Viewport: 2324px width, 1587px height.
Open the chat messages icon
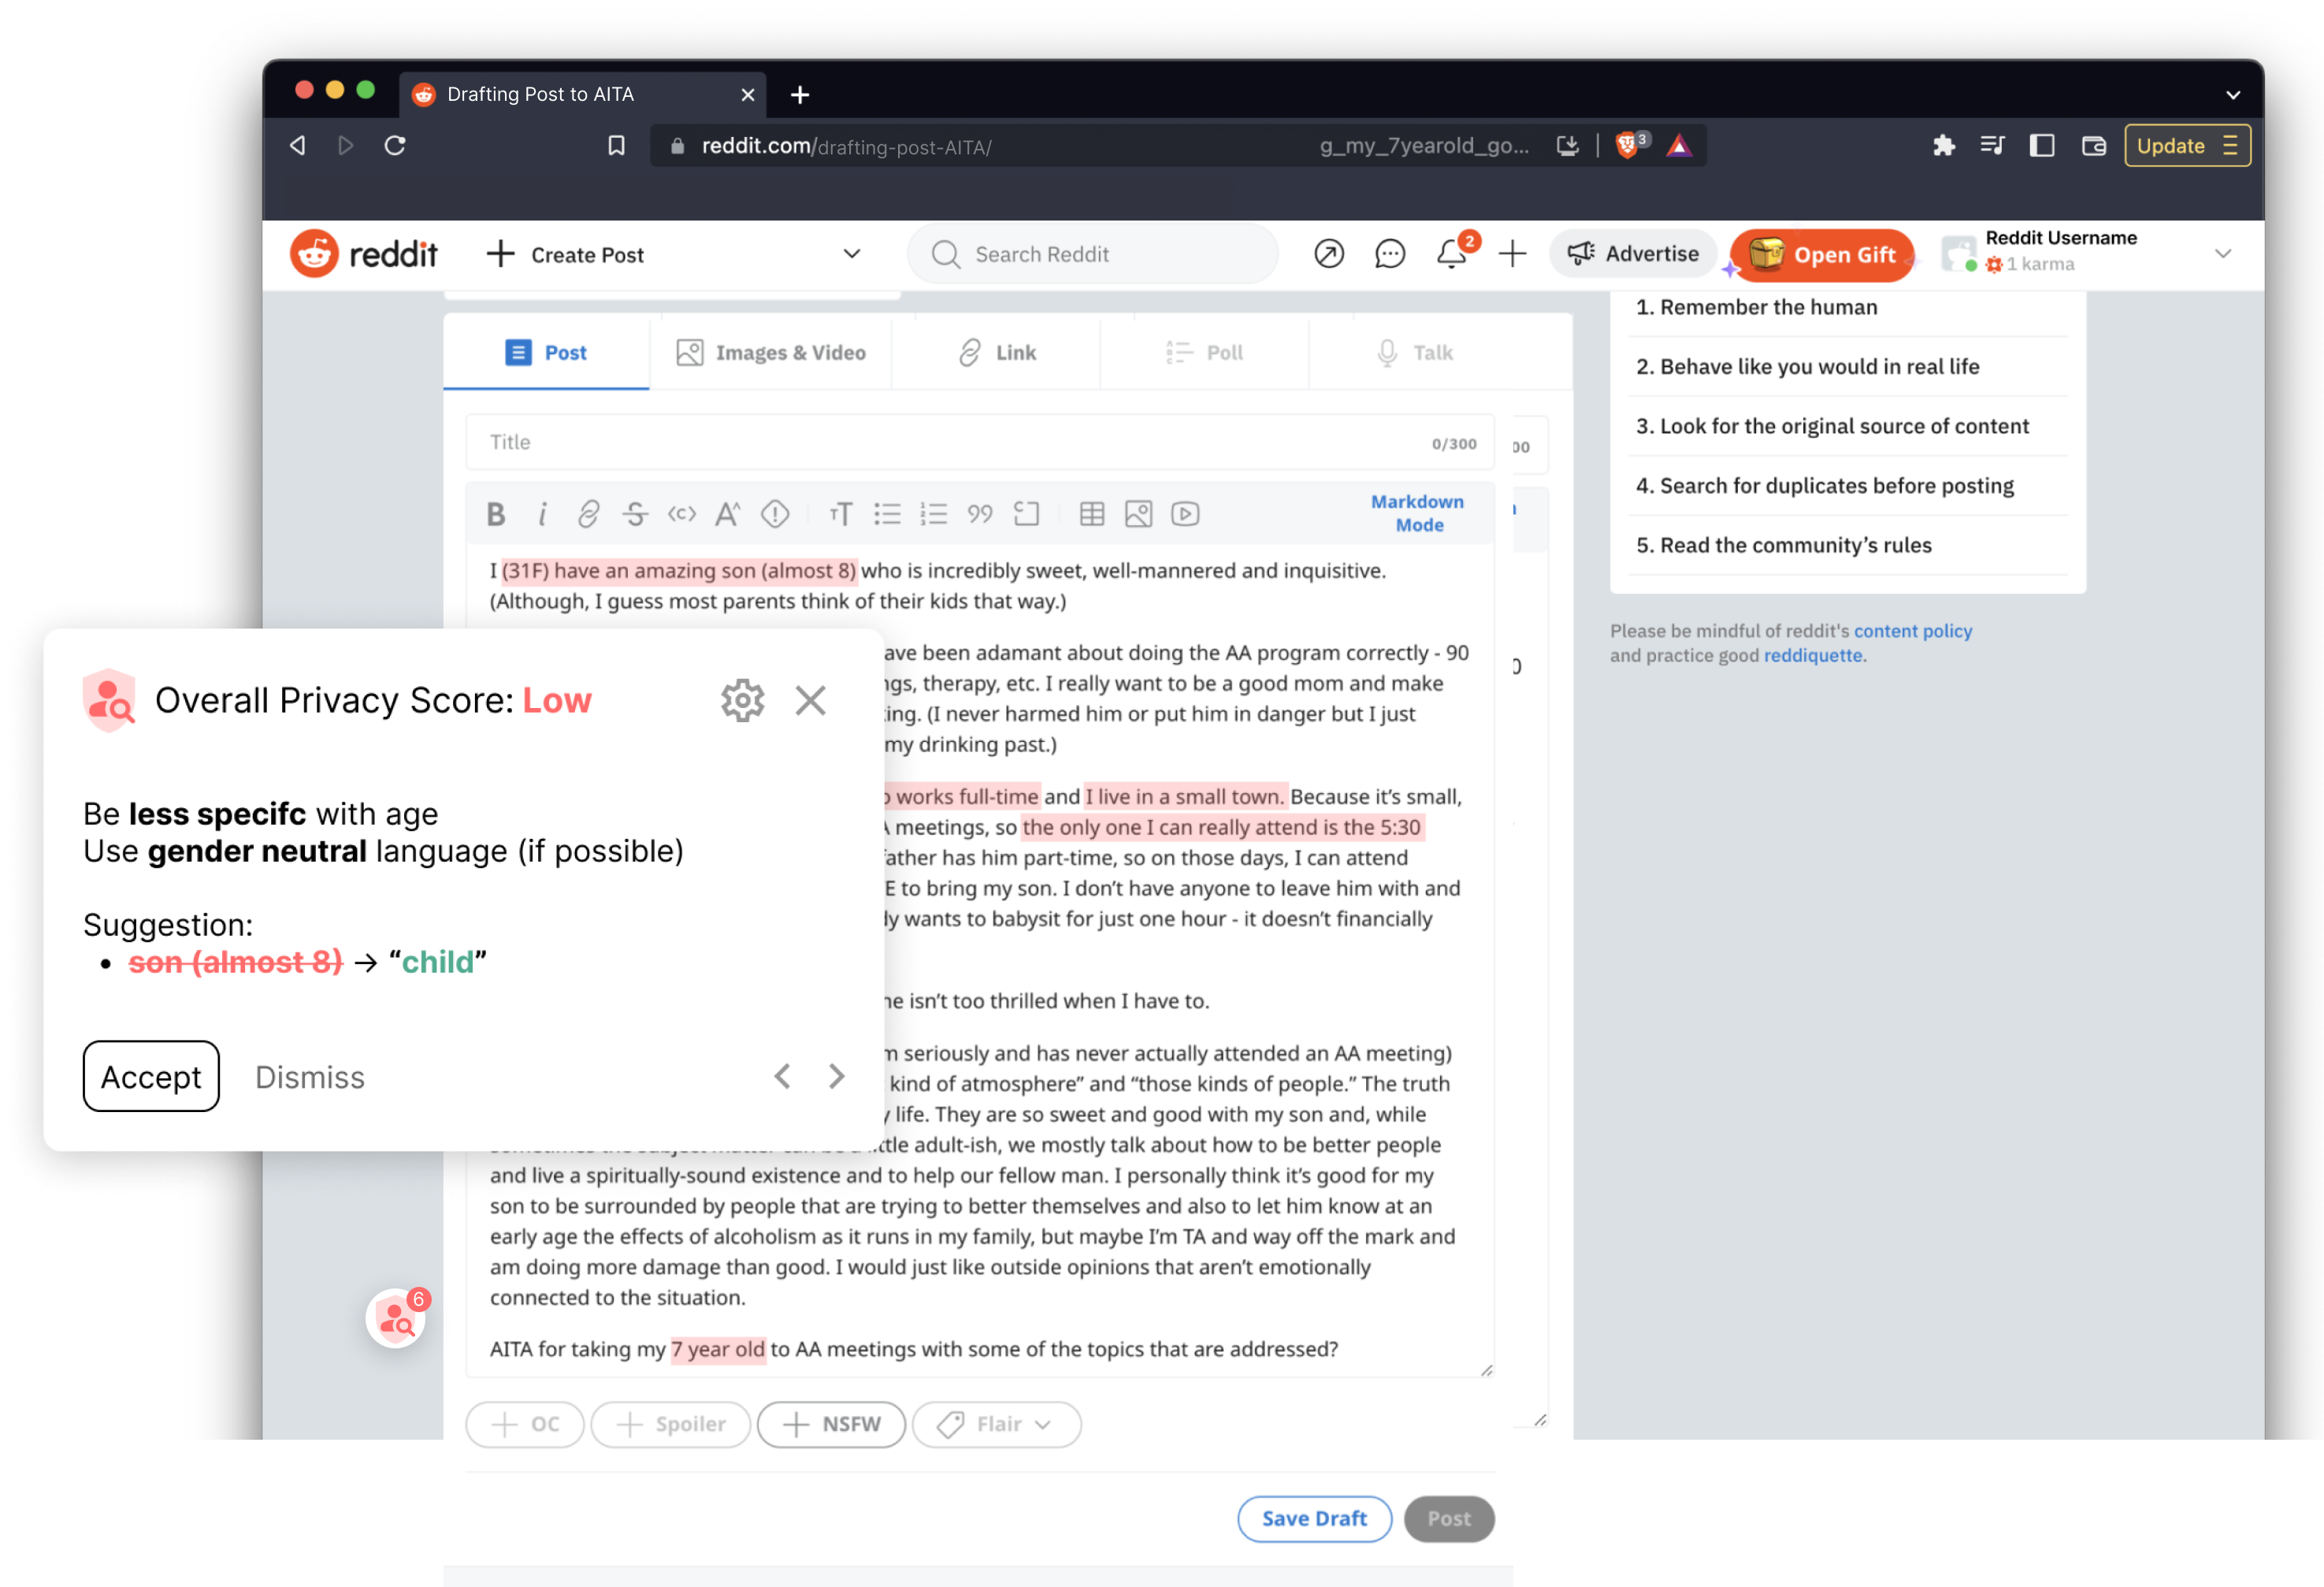pyautogui.click(x=1390, y=254)
